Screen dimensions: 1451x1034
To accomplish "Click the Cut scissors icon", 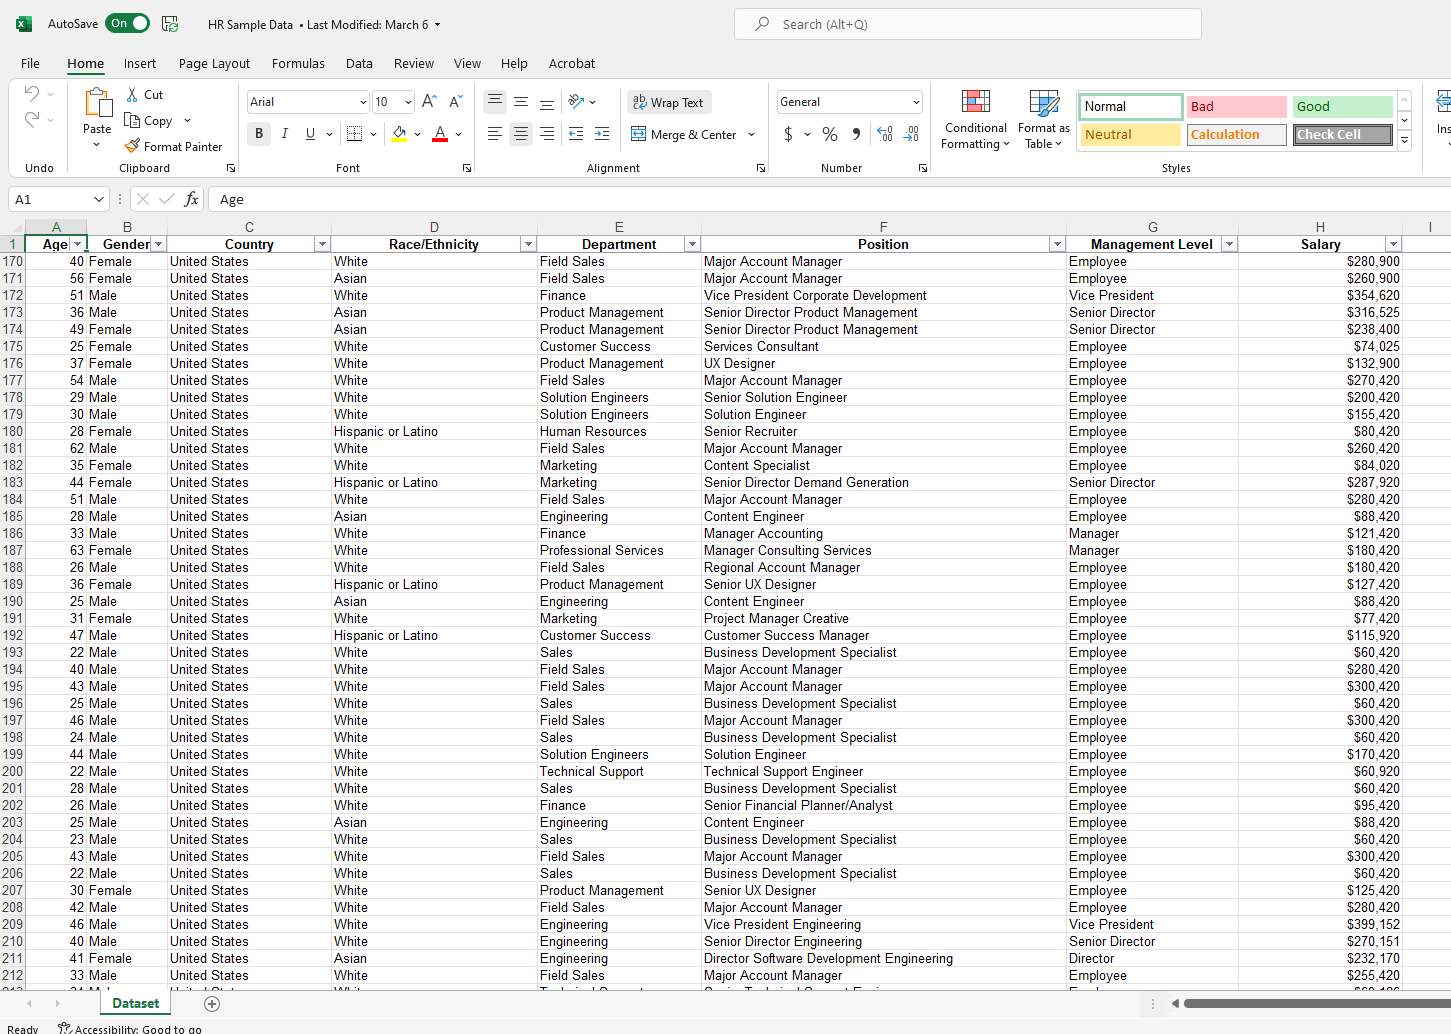I will click(132, 95).
